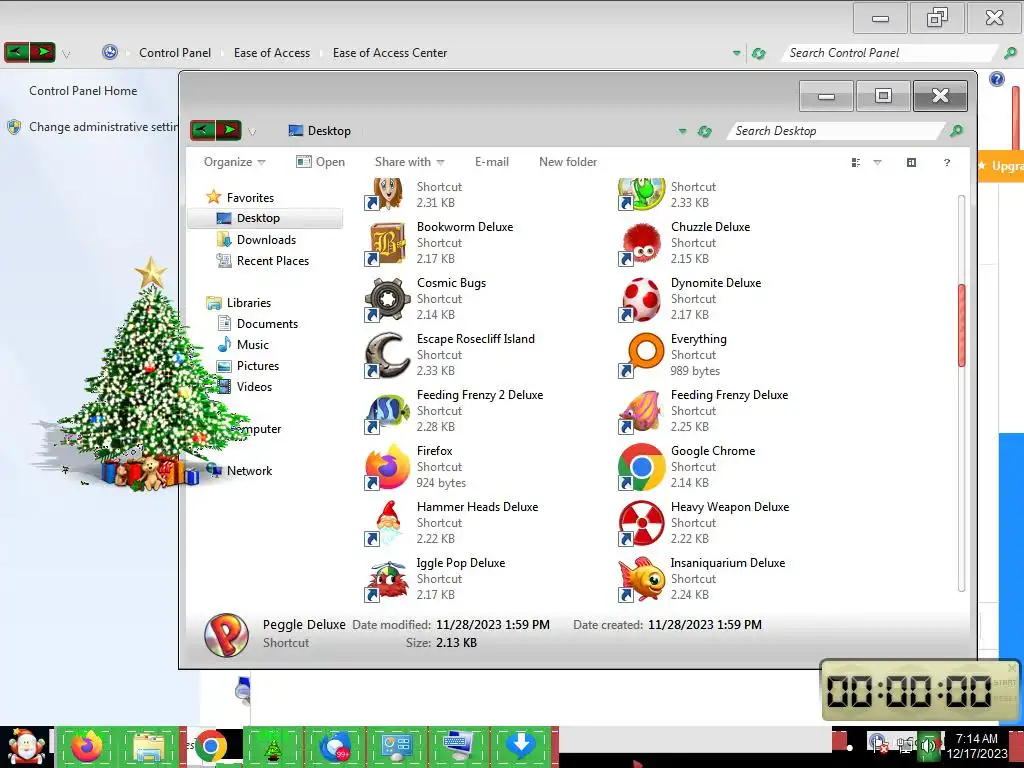Image resolution: width=1024 pixels, height=768 pixels.
Task: Select the Google Chrome shortcut icon in folder
Action: click(641, 468)
